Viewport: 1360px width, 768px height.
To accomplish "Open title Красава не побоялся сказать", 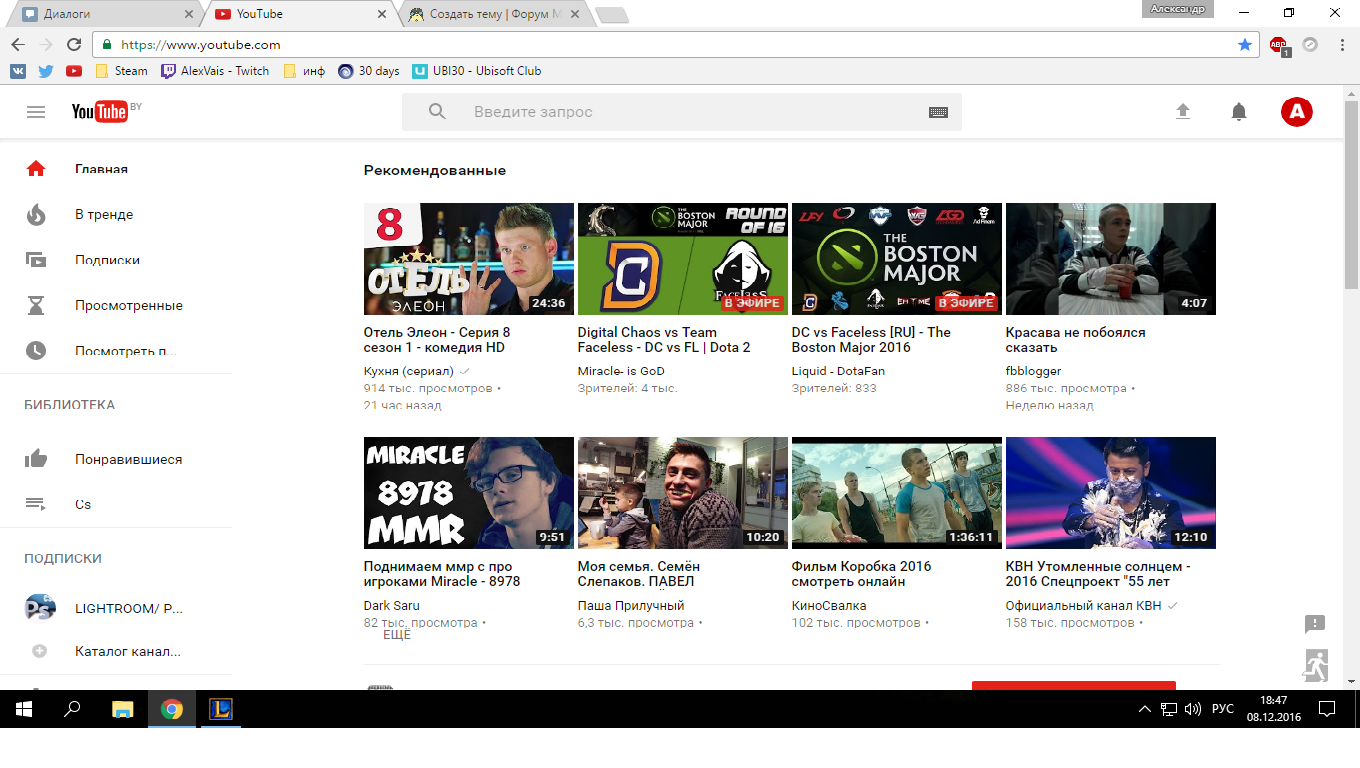I will pyautogui.click(x=1076, y=340).
